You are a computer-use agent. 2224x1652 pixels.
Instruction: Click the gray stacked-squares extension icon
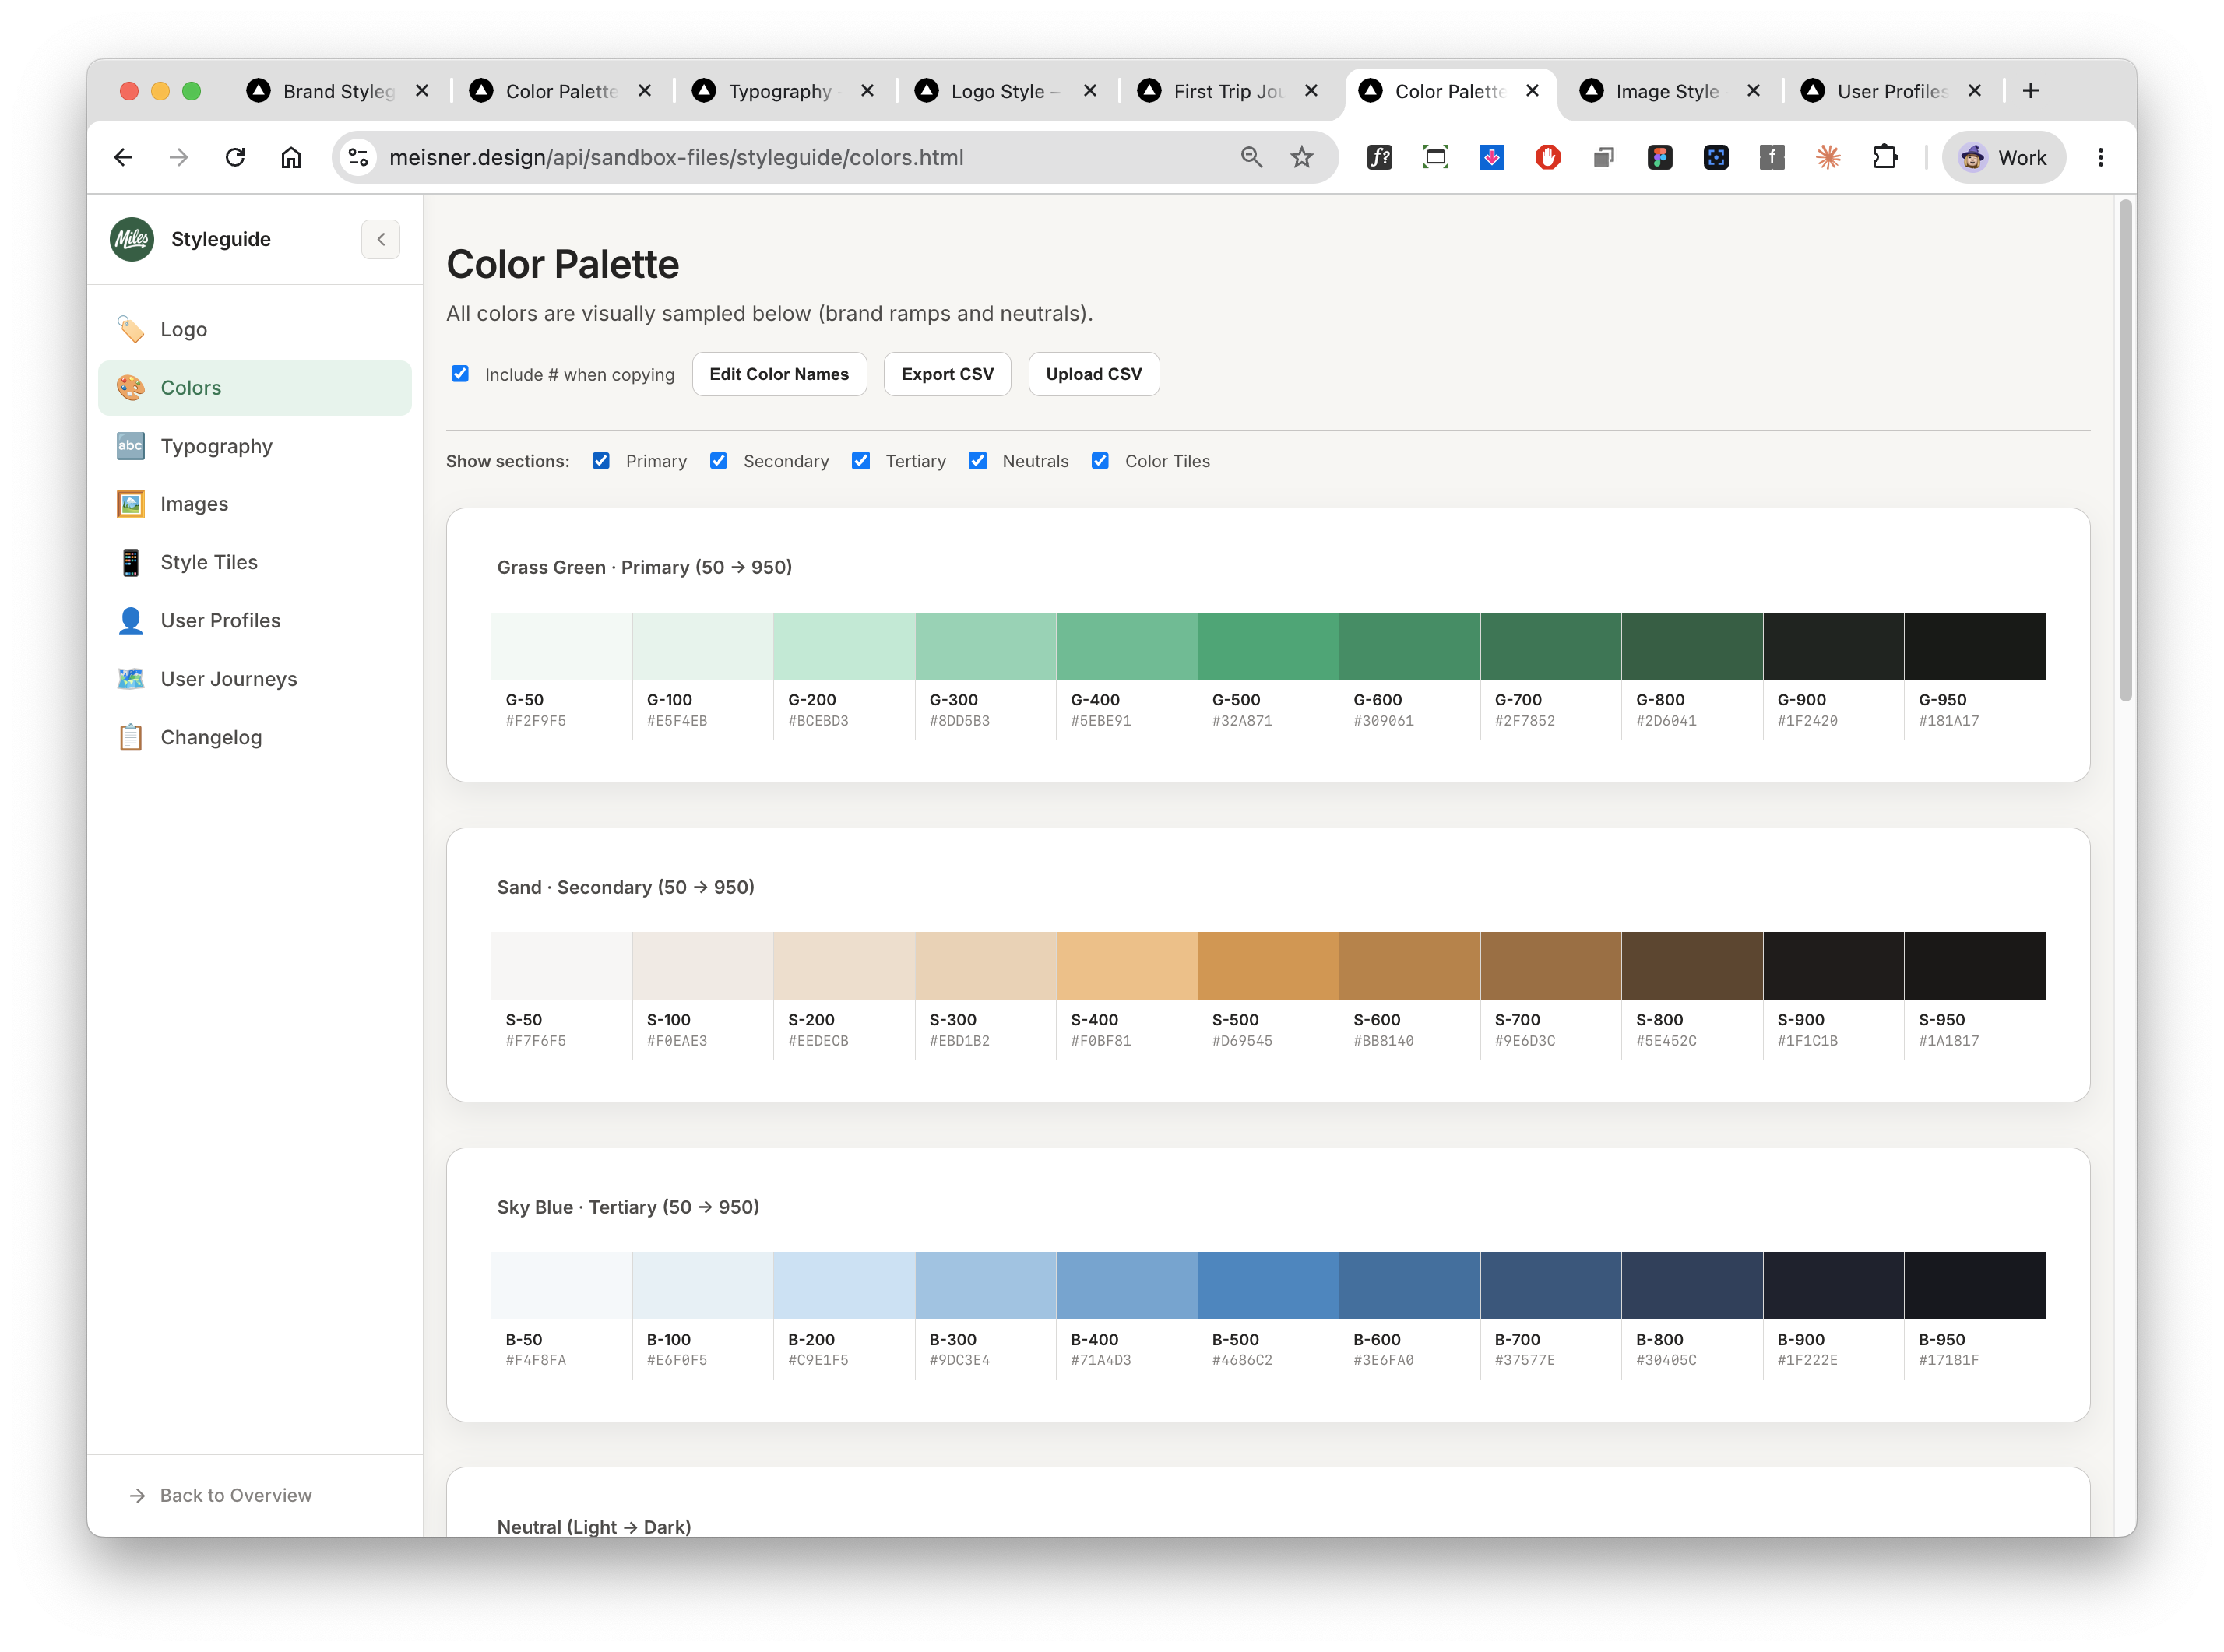click(1603, 157)
